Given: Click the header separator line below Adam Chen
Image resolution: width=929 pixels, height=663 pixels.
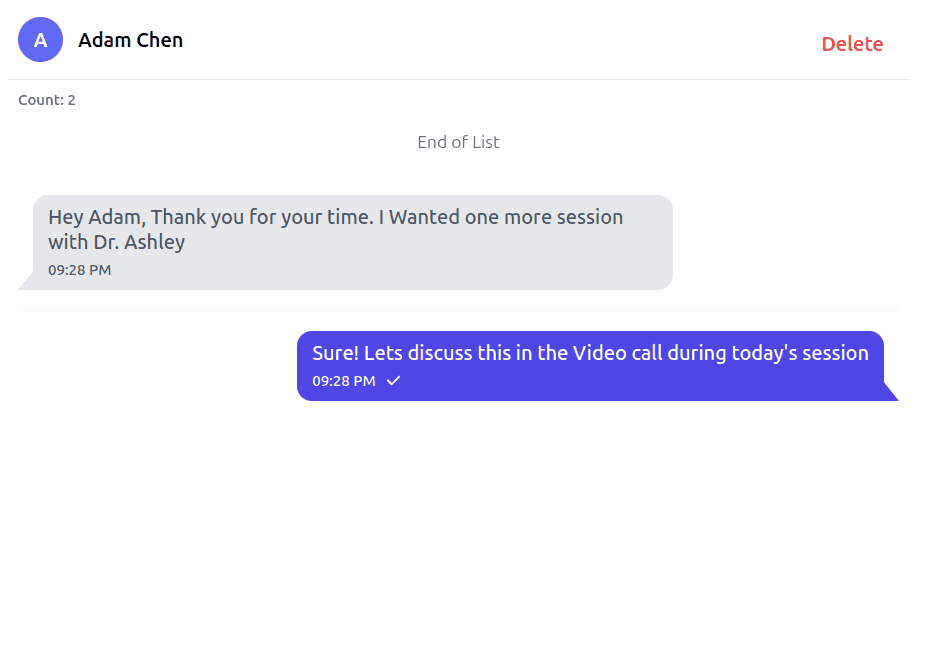Looking at the screenshot, I should [x=459, y=79].
